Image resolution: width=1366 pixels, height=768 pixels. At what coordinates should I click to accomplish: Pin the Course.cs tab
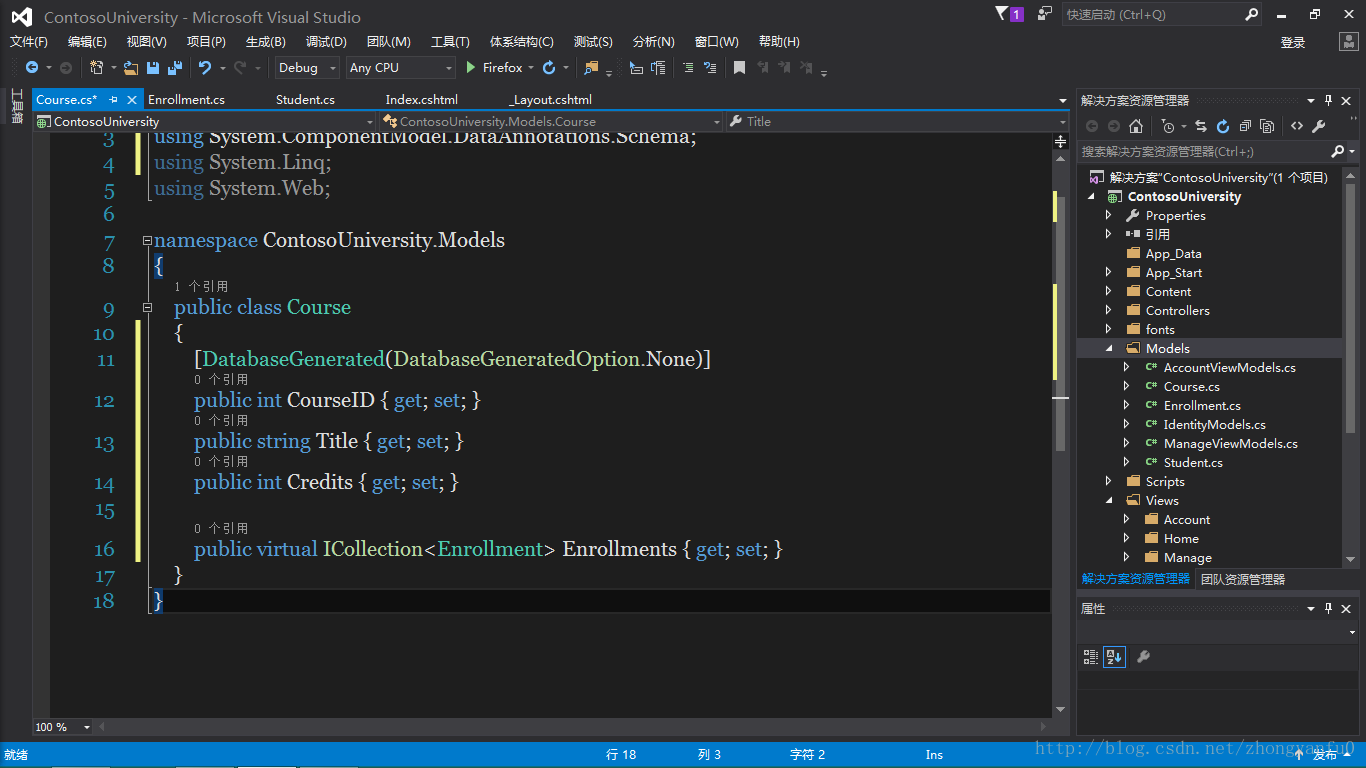pyautogui.click(x=113, y=99)
